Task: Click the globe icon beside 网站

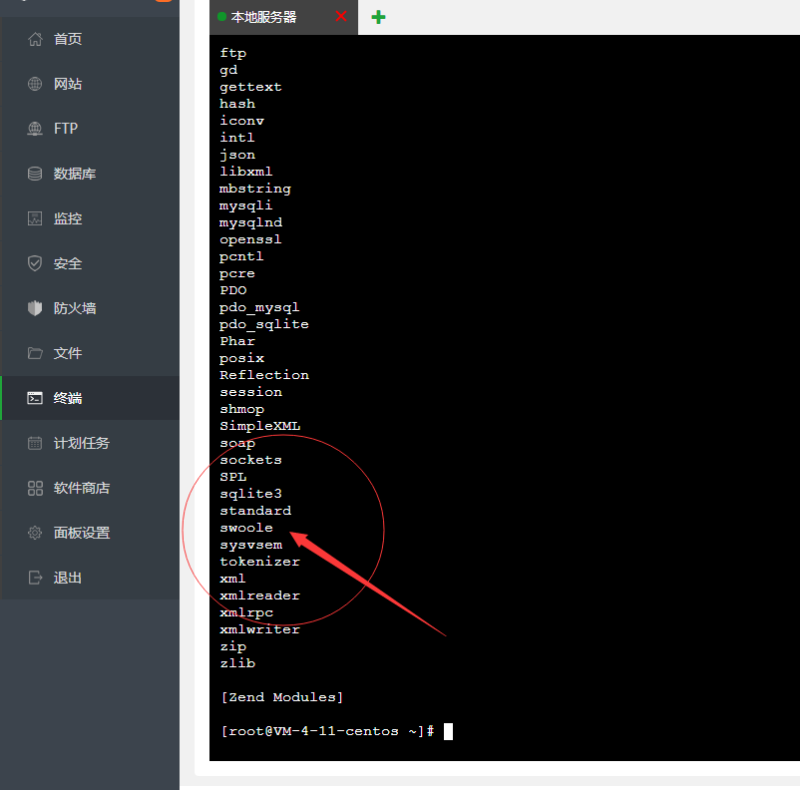Action: 35,84
